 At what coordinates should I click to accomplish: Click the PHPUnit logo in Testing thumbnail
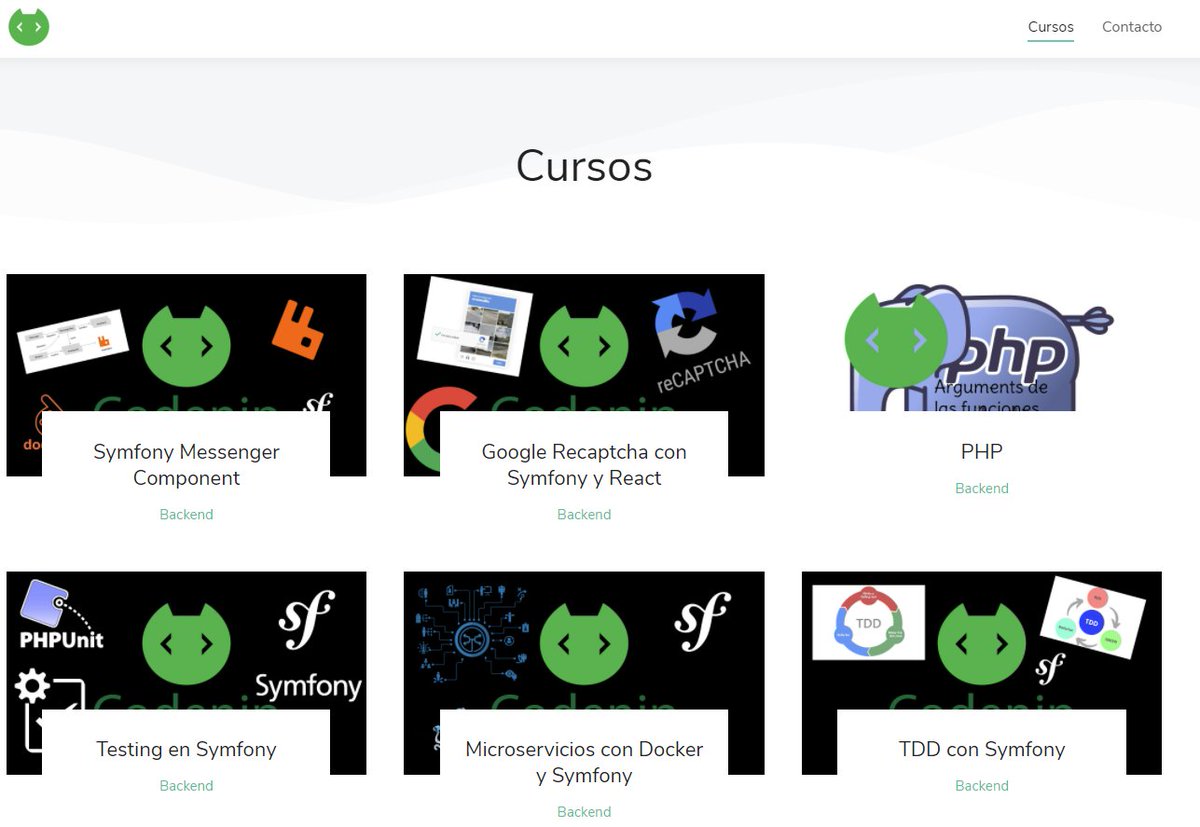(x=61, y=615)
